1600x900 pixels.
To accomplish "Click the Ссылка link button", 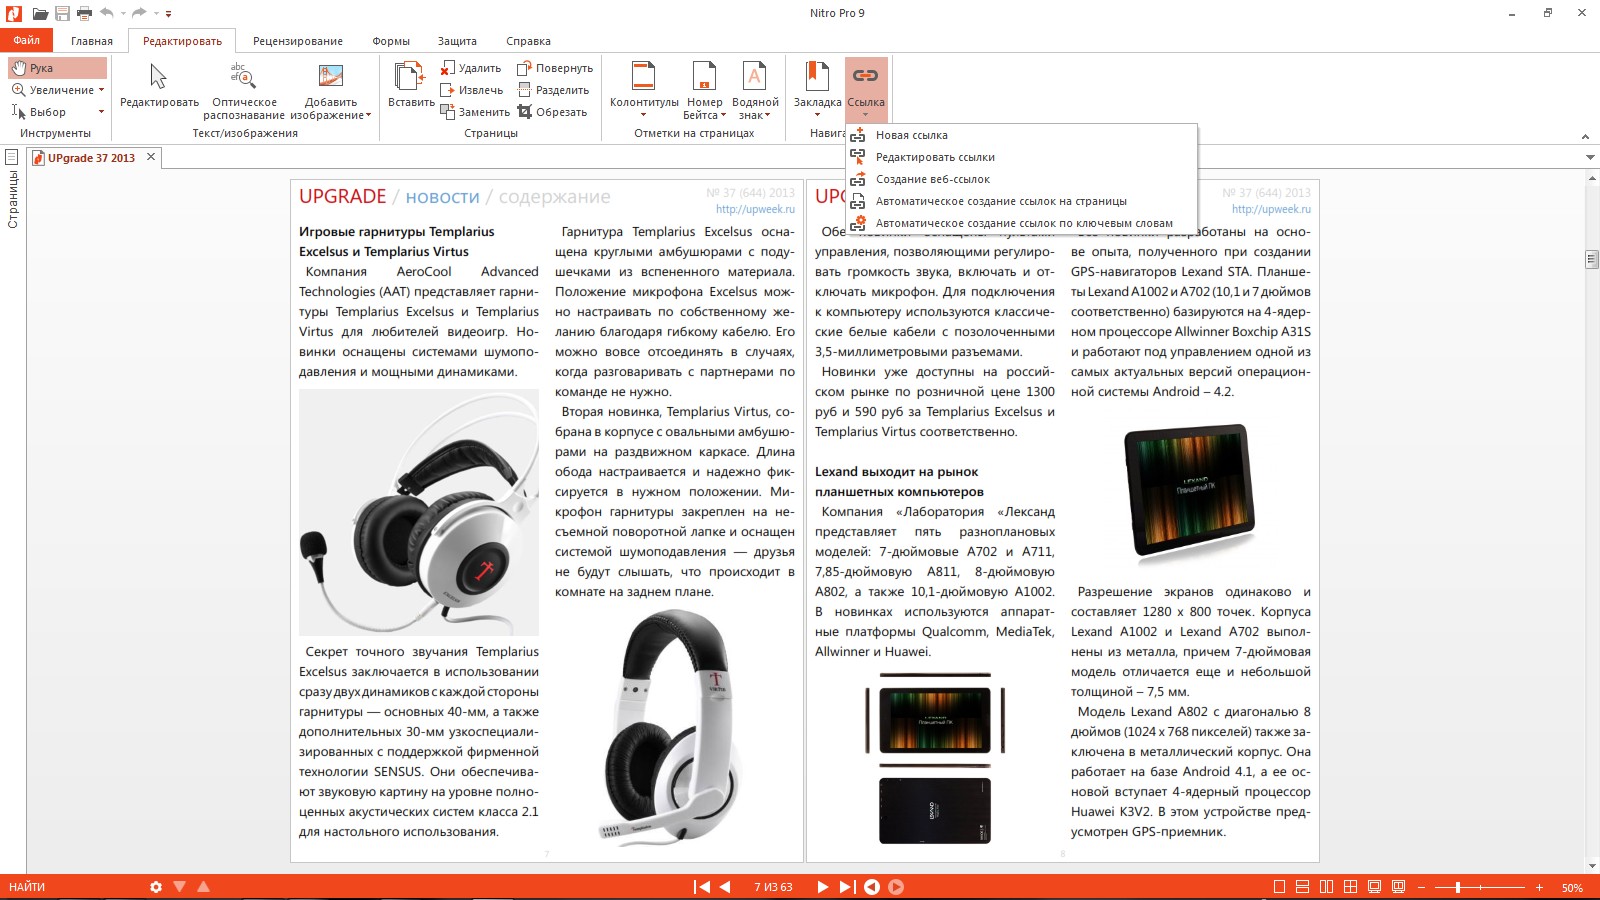I will point(866,90).
